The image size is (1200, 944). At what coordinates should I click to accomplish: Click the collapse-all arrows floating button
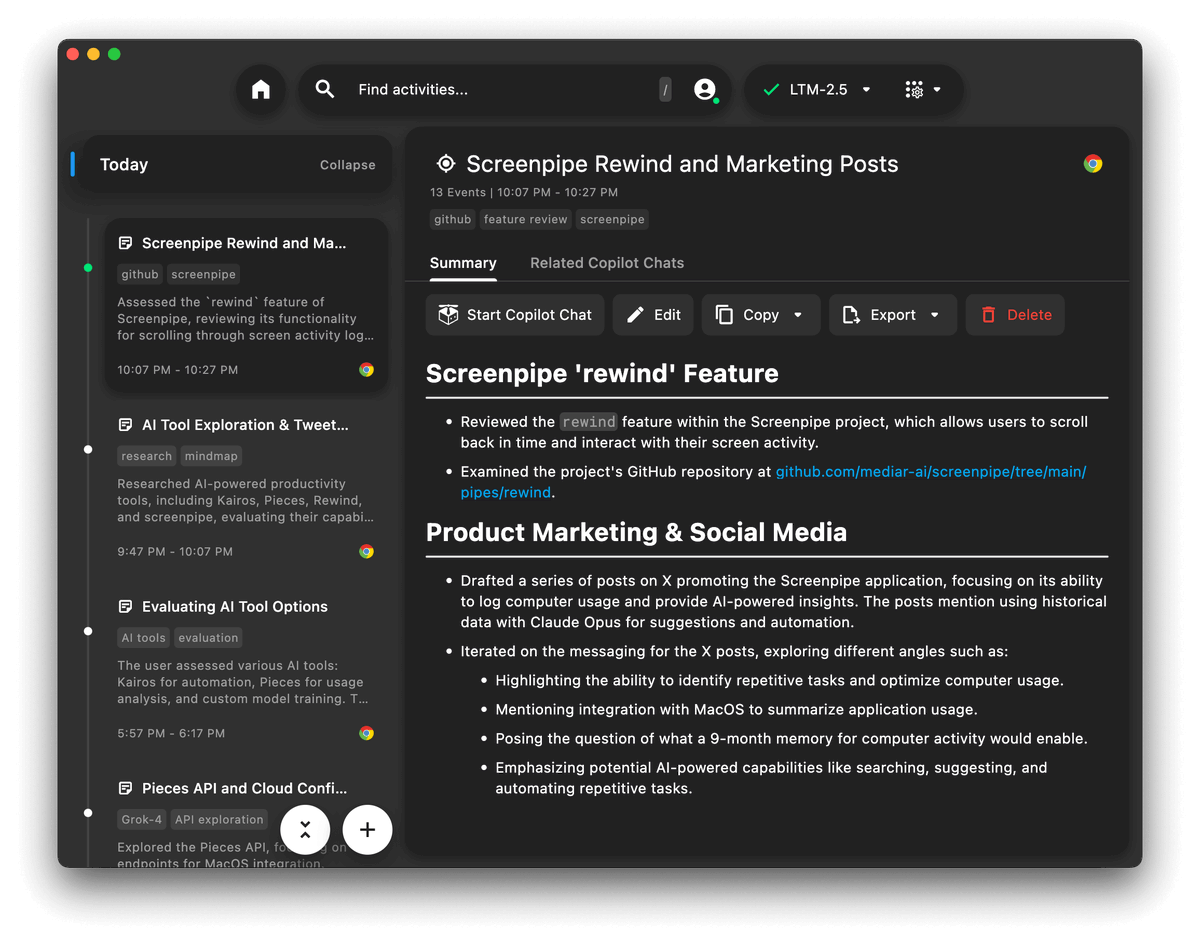pyautogui.click(x=305, y=829)
